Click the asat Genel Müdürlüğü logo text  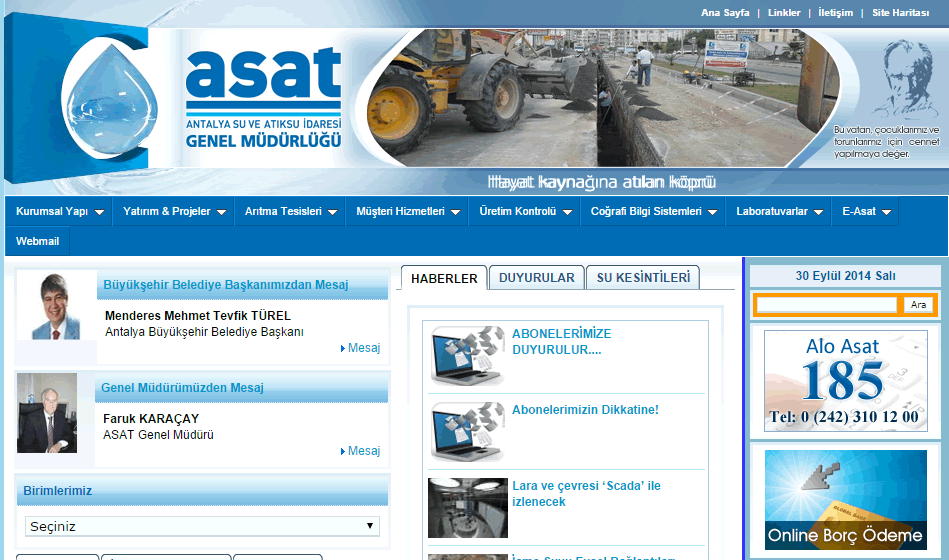263,99
